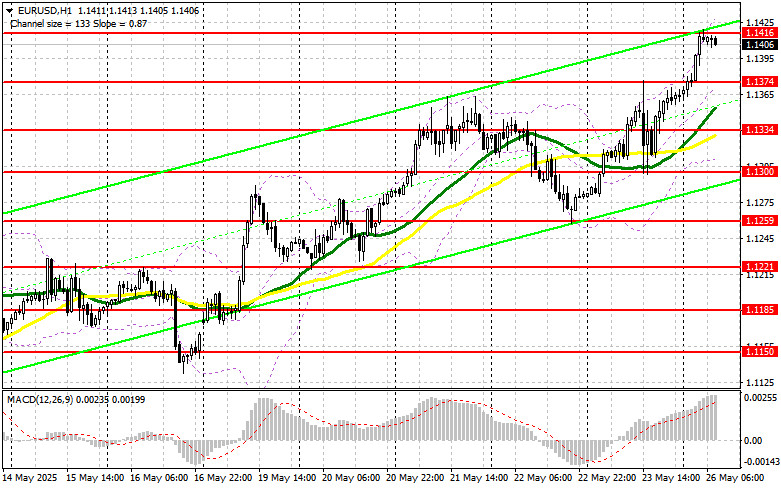Click the 1.1425 price scale value
The height and width of the screenshot is (489, 781).
click(x=760, y=22)
